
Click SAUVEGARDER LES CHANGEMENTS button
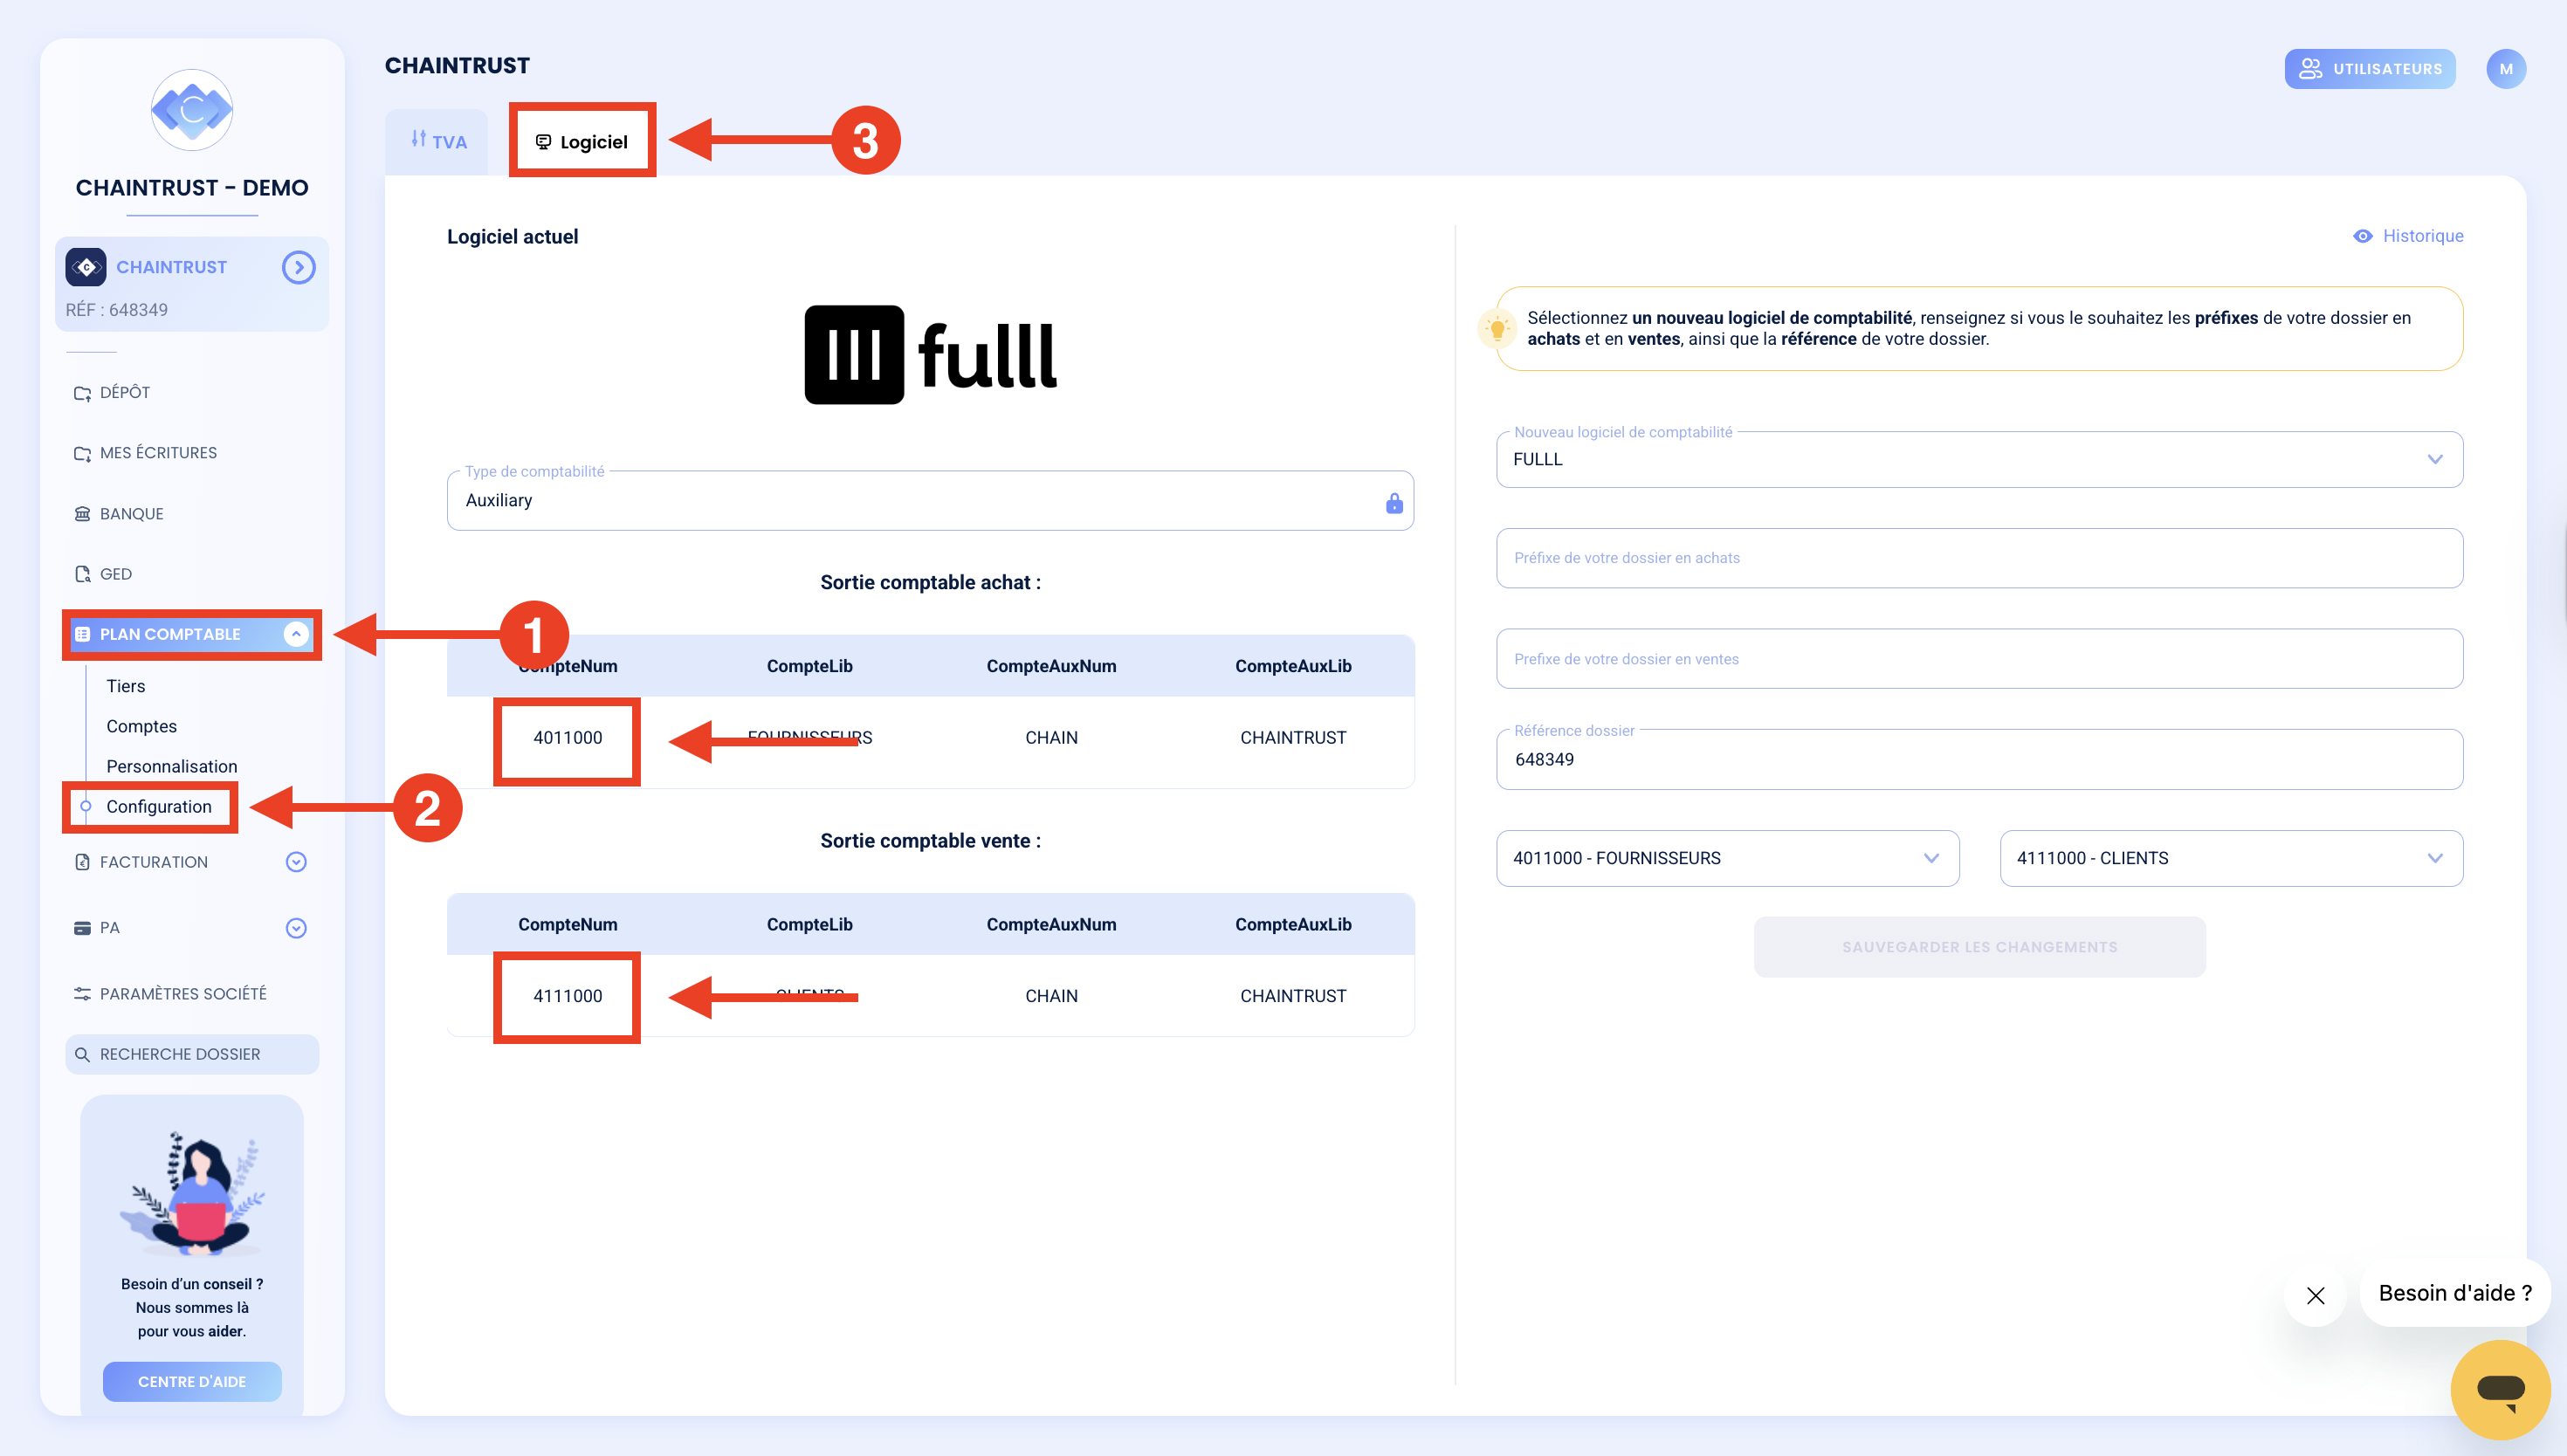(x=1979, y=946)
